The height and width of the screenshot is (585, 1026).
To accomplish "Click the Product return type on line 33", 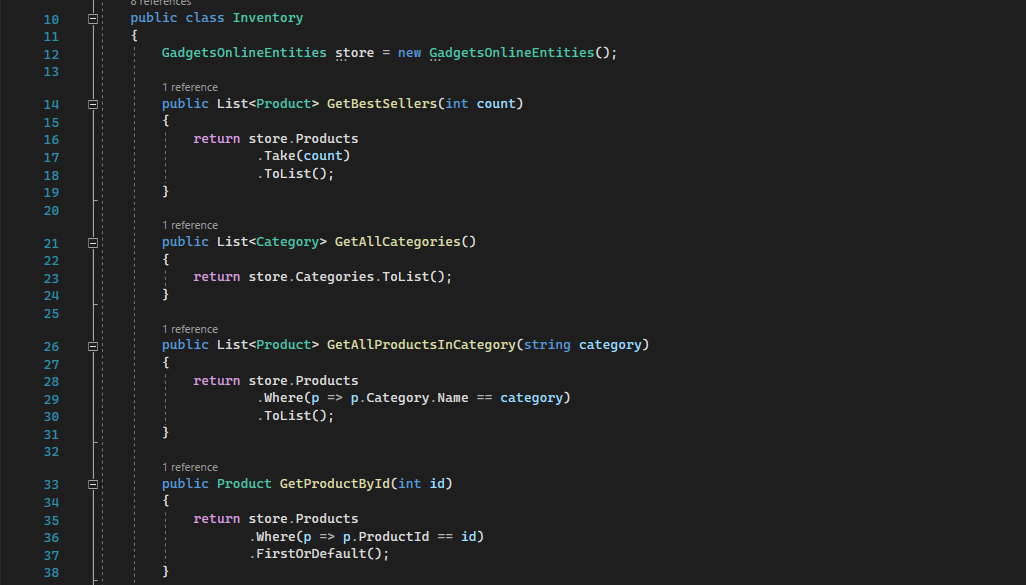I will point(244,484).
